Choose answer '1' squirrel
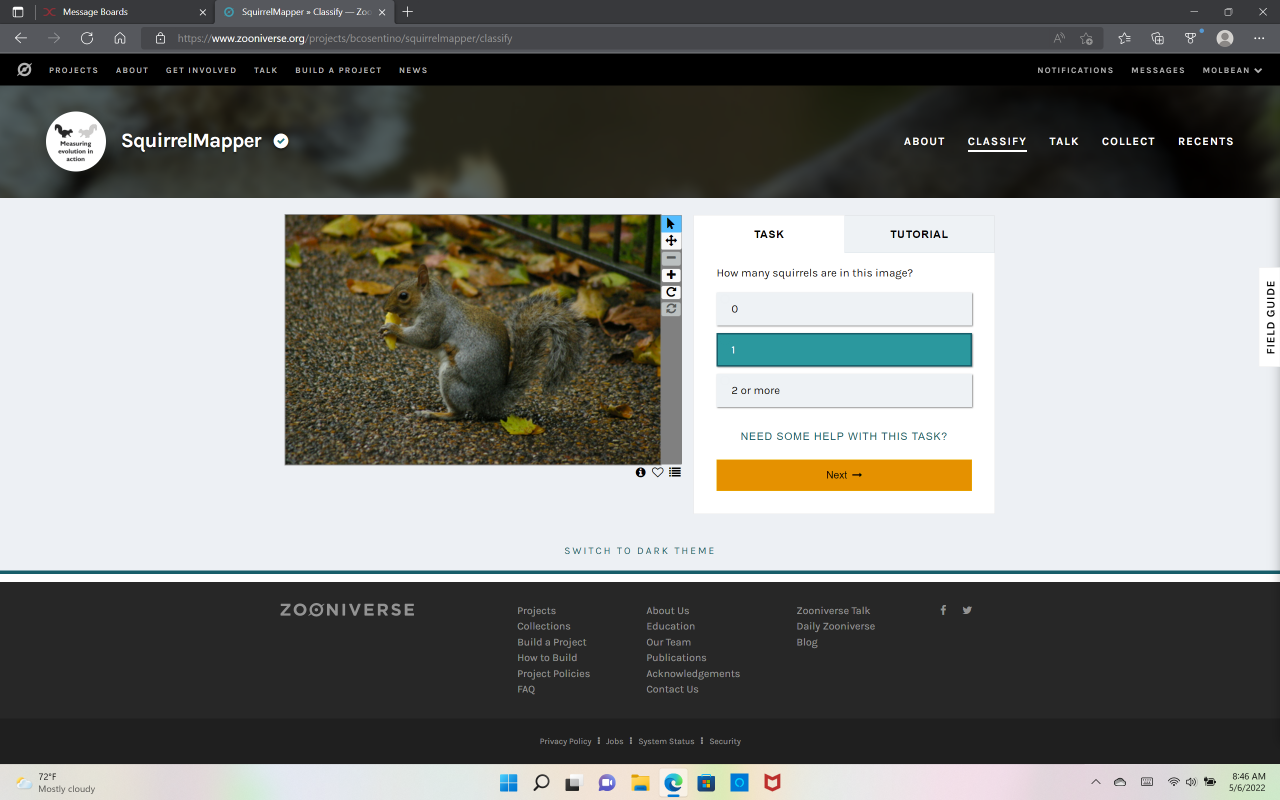Viewport: 1280px width, 800px height. pos(844,350)
